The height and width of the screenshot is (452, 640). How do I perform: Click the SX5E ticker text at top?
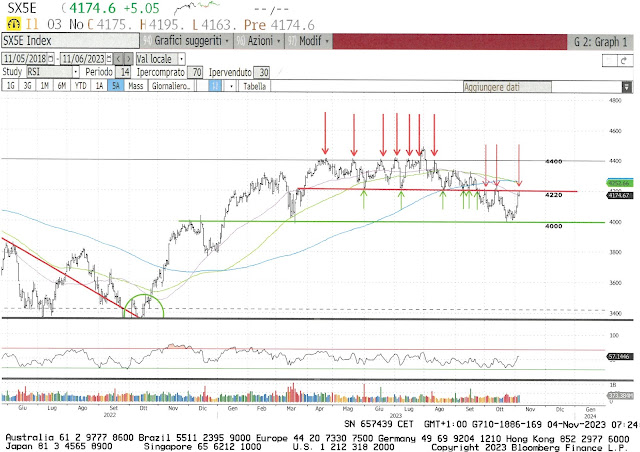[x=22, y=7]
